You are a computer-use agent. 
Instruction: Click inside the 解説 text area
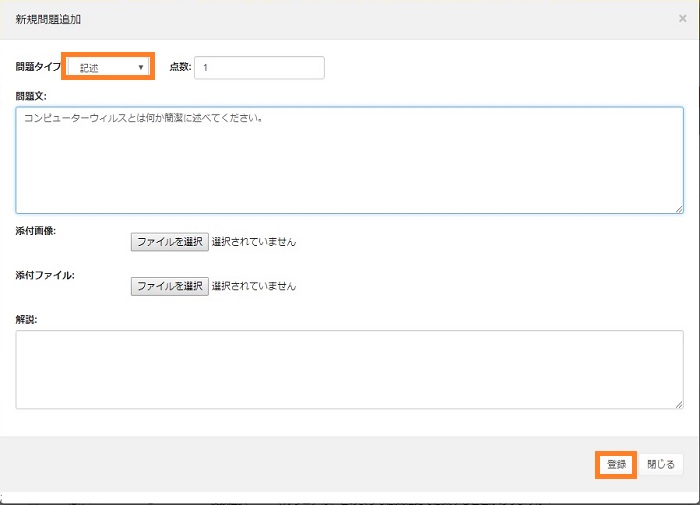point(349,369)
